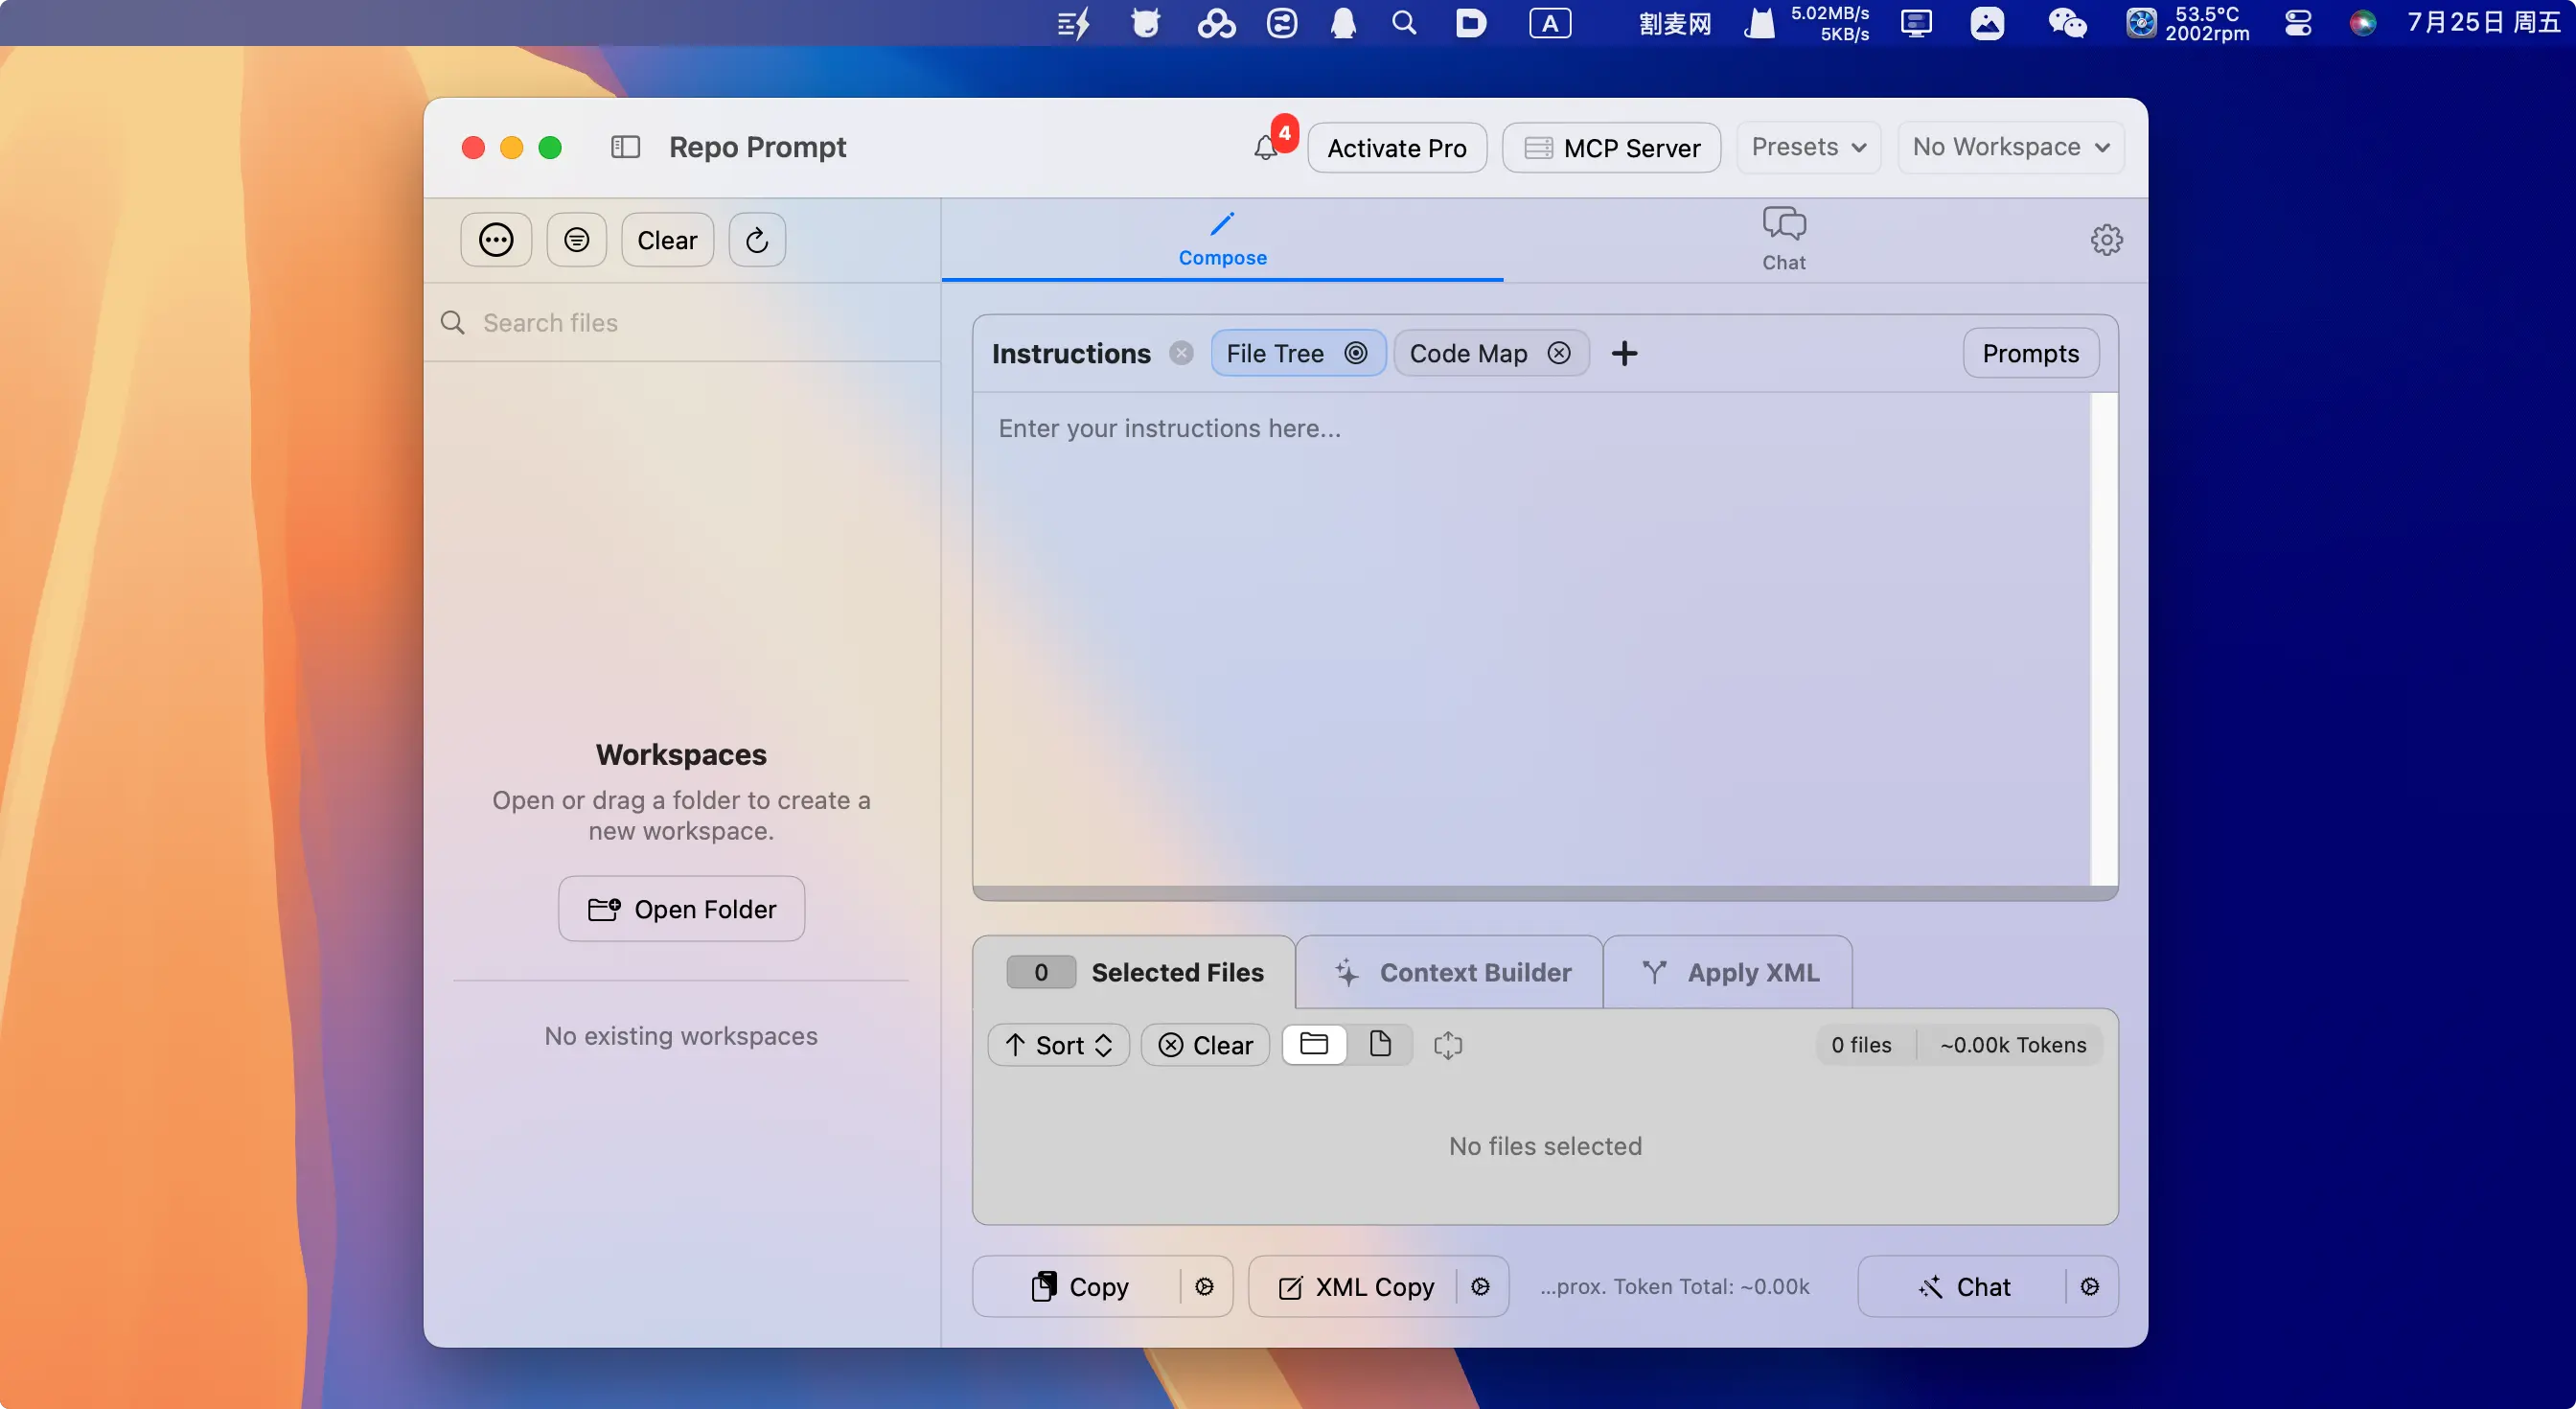Open the ellipsis options menu
Screen dimensions: 2576x1409
pyautogui.click(x=496, y=240)
